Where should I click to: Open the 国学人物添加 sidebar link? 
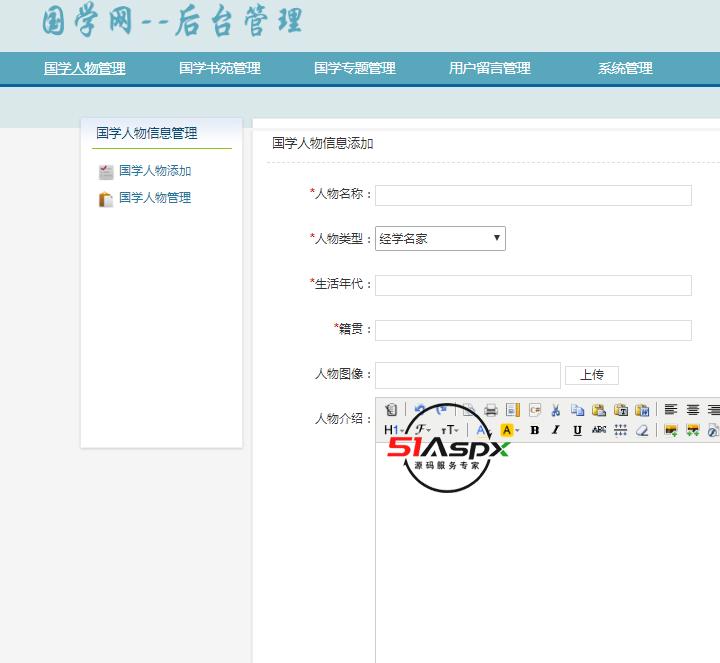click(155, 171)
